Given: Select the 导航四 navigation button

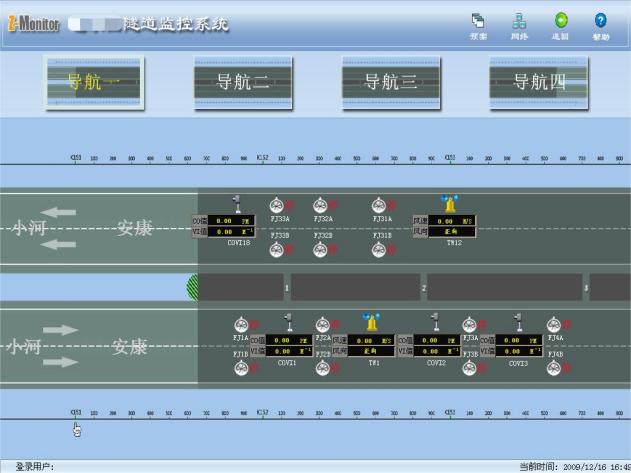Looking at the screenshot, I should tap(539, 82).
